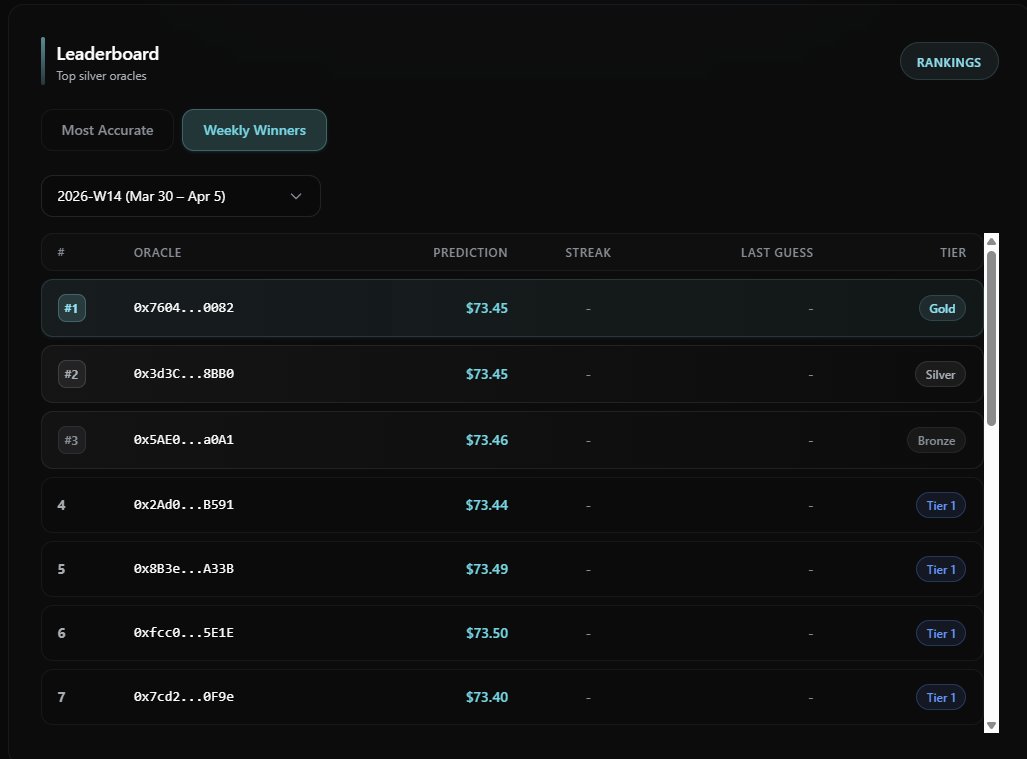Viewport: 1027px width, 759px height.
Task: Click the $73.49 prediction value
Action: coord(487,569)
